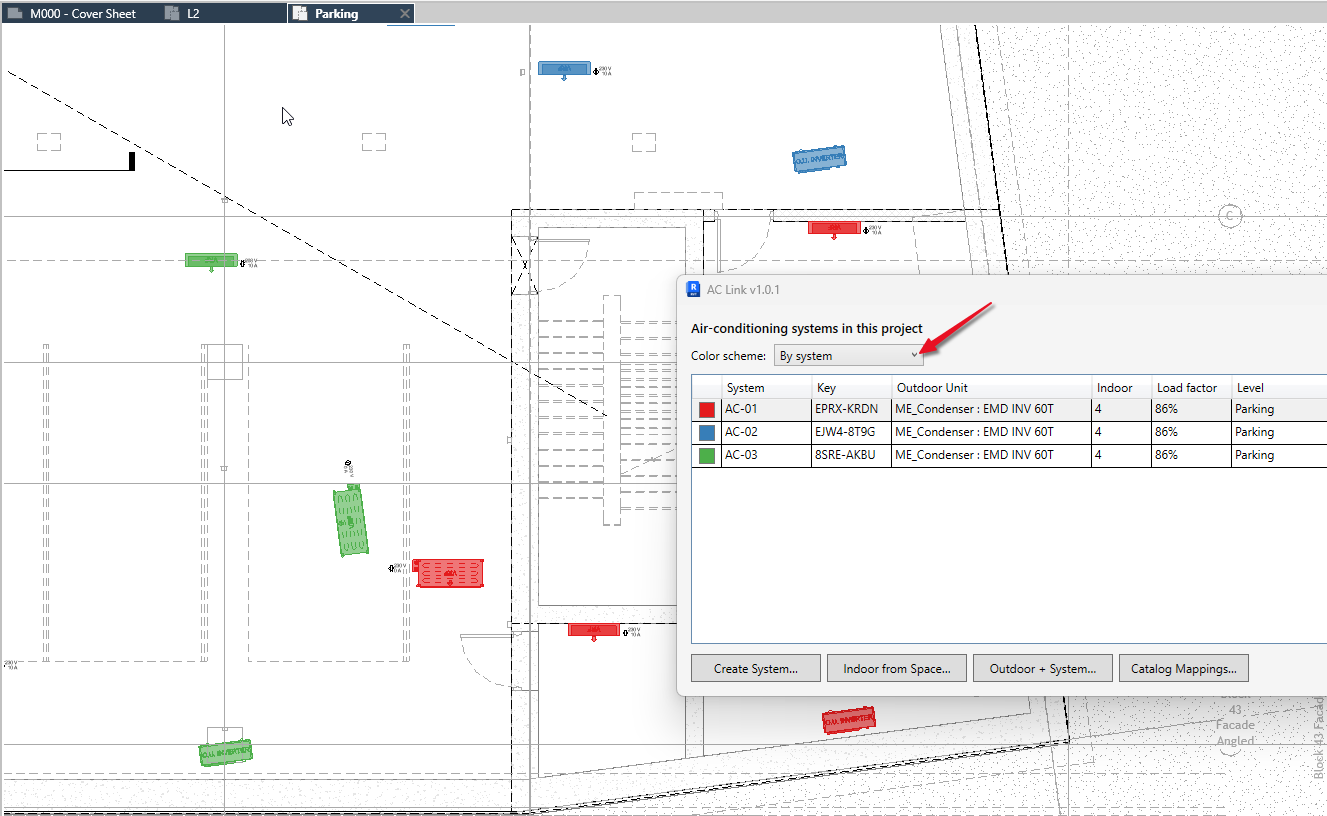
Task: Select the Parking view tab
Action: pos(336,14)
